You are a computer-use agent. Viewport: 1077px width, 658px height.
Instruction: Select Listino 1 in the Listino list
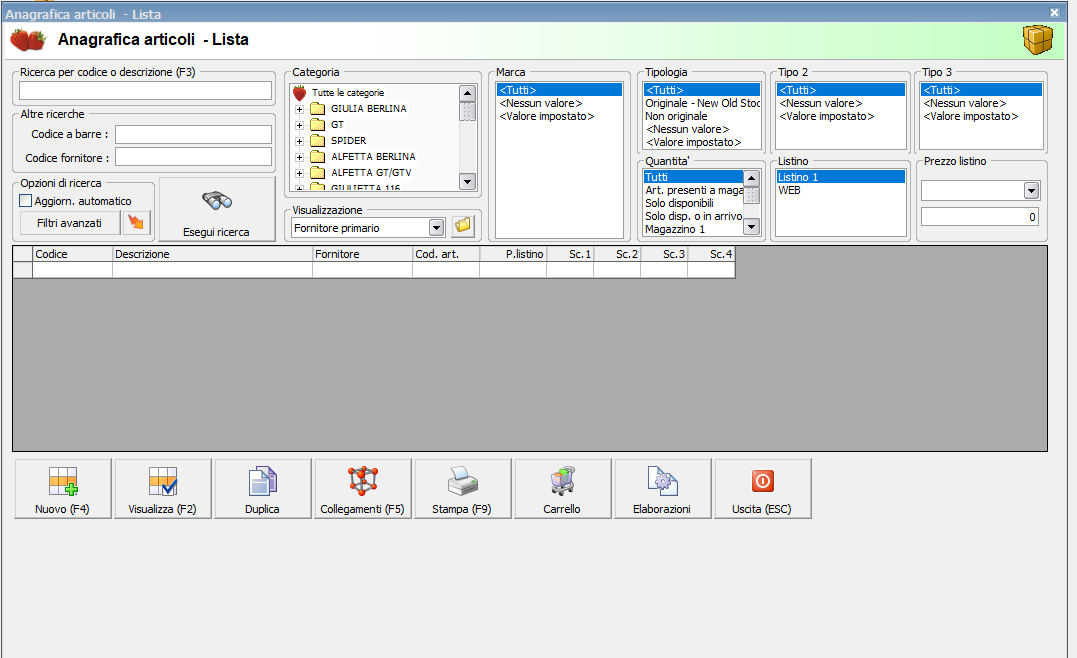click(841, 177)
